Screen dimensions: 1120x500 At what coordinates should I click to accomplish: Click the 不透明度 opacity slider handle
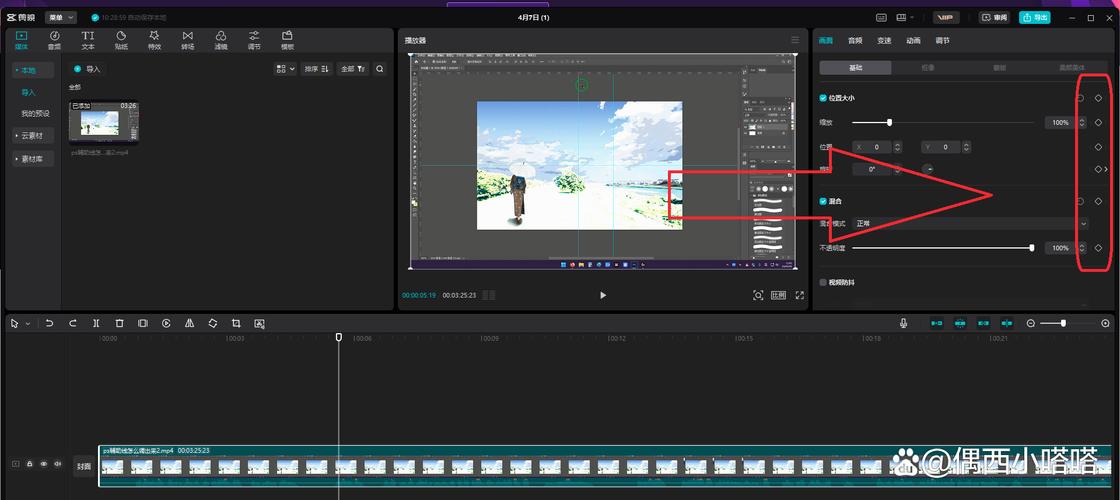[1031, 248]
